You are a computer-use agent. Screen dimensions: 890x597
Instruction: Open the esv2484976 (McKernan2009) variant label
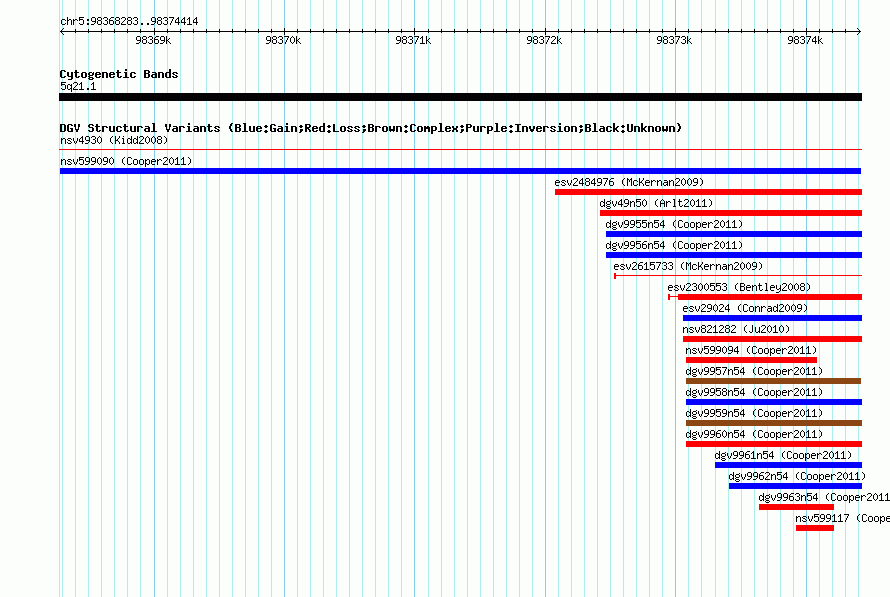coord(629,182)
